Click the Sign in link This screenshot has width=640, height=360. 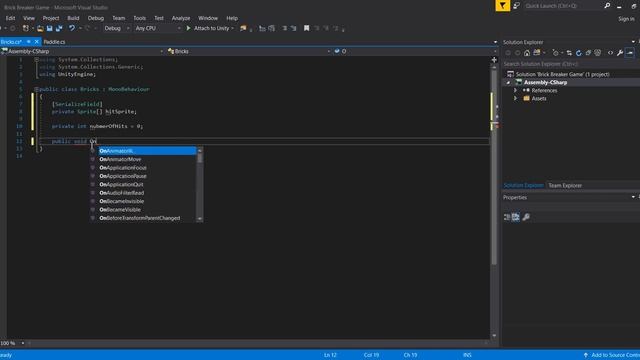coord(626,19)
